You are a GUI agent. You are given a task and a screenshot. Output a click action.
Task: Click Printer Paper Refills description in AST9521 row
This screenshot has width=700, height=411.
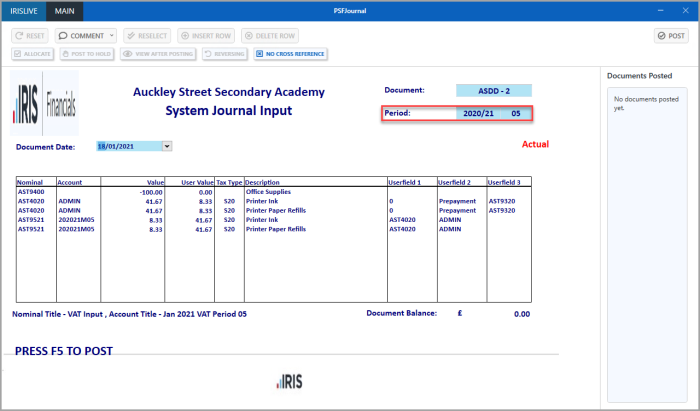[276, 229]
